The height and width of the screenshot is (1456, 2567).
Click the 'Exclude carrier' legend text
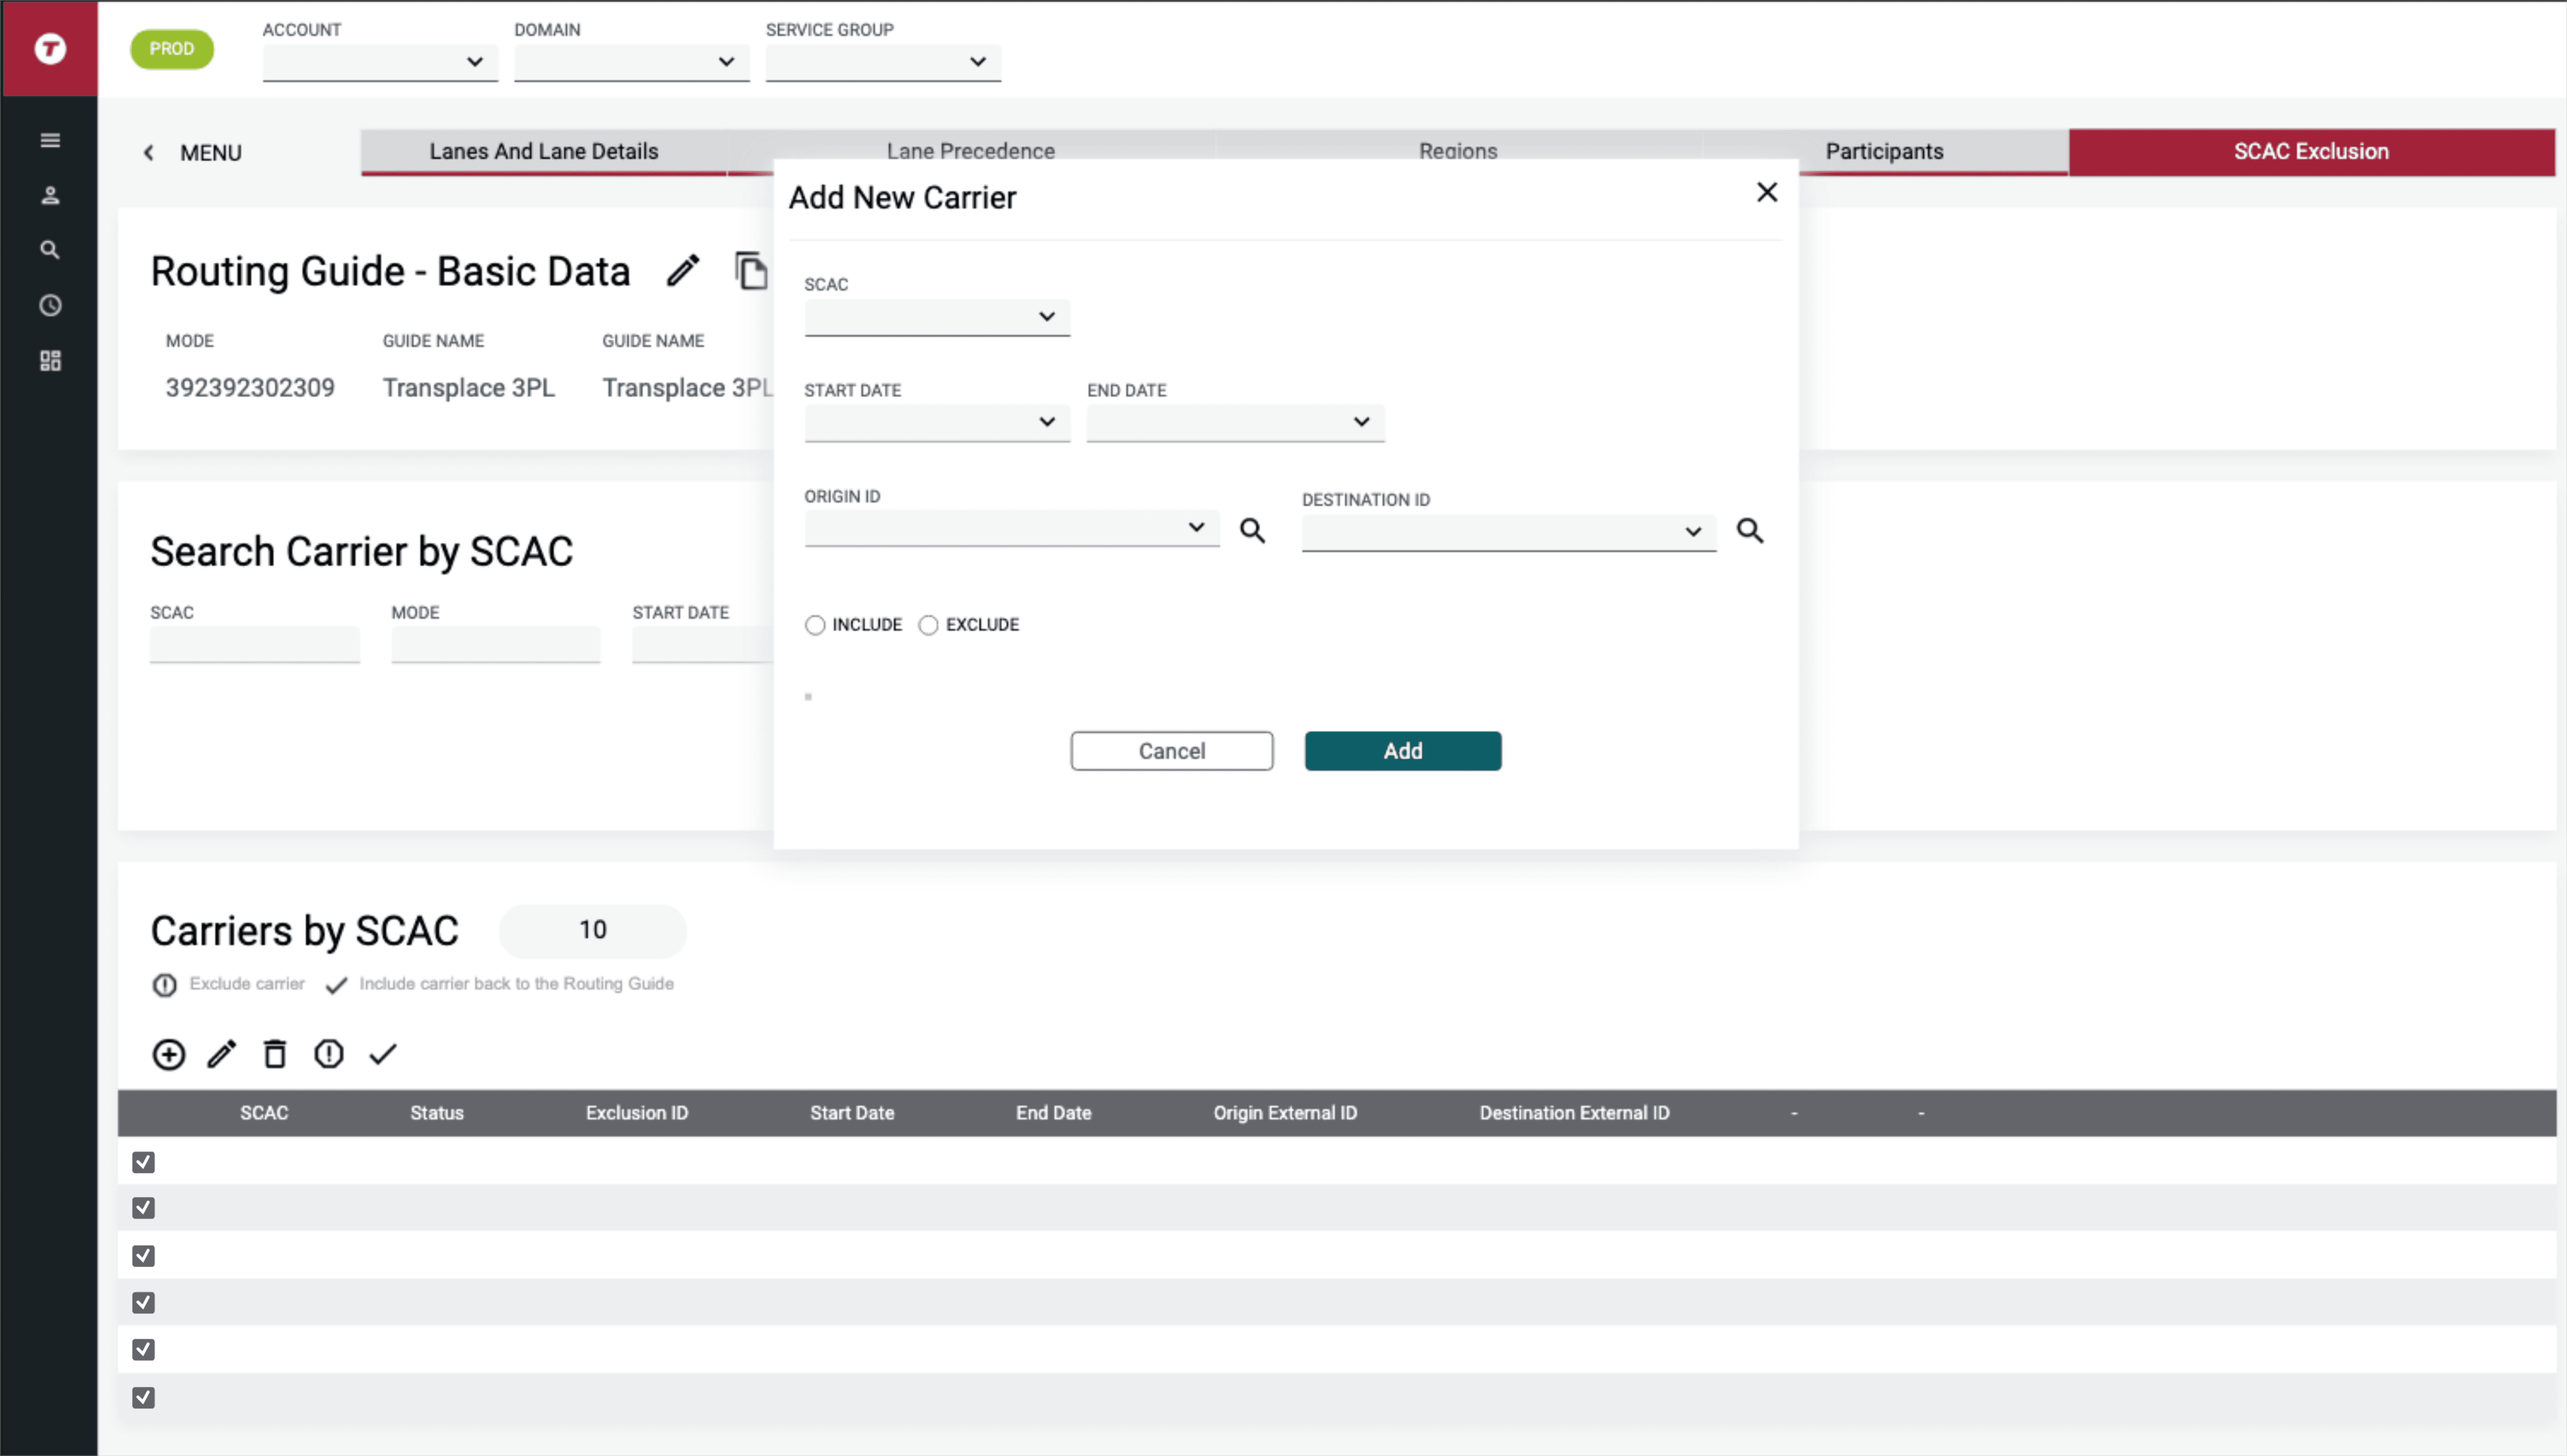coord(247,984)
